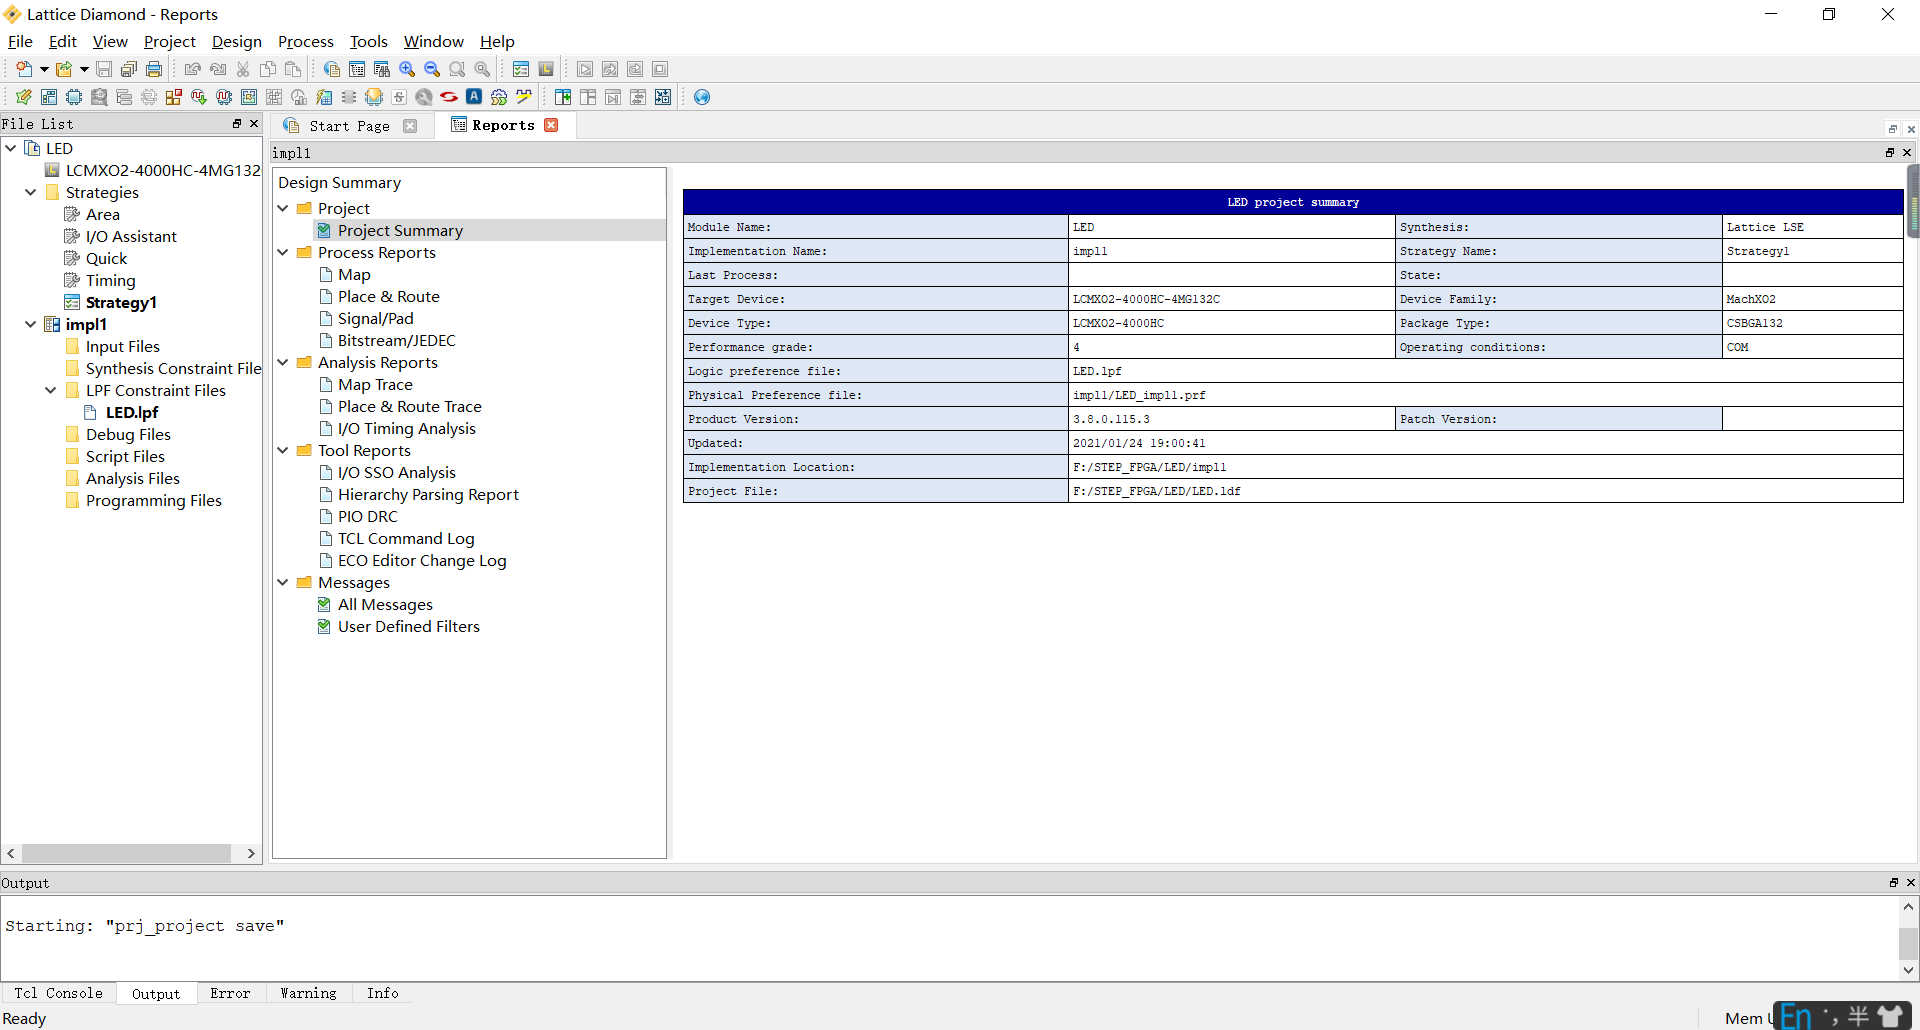Click the Print toolbar icon
Viewport: 1920px width, 1030px height.
pos(154,69)
